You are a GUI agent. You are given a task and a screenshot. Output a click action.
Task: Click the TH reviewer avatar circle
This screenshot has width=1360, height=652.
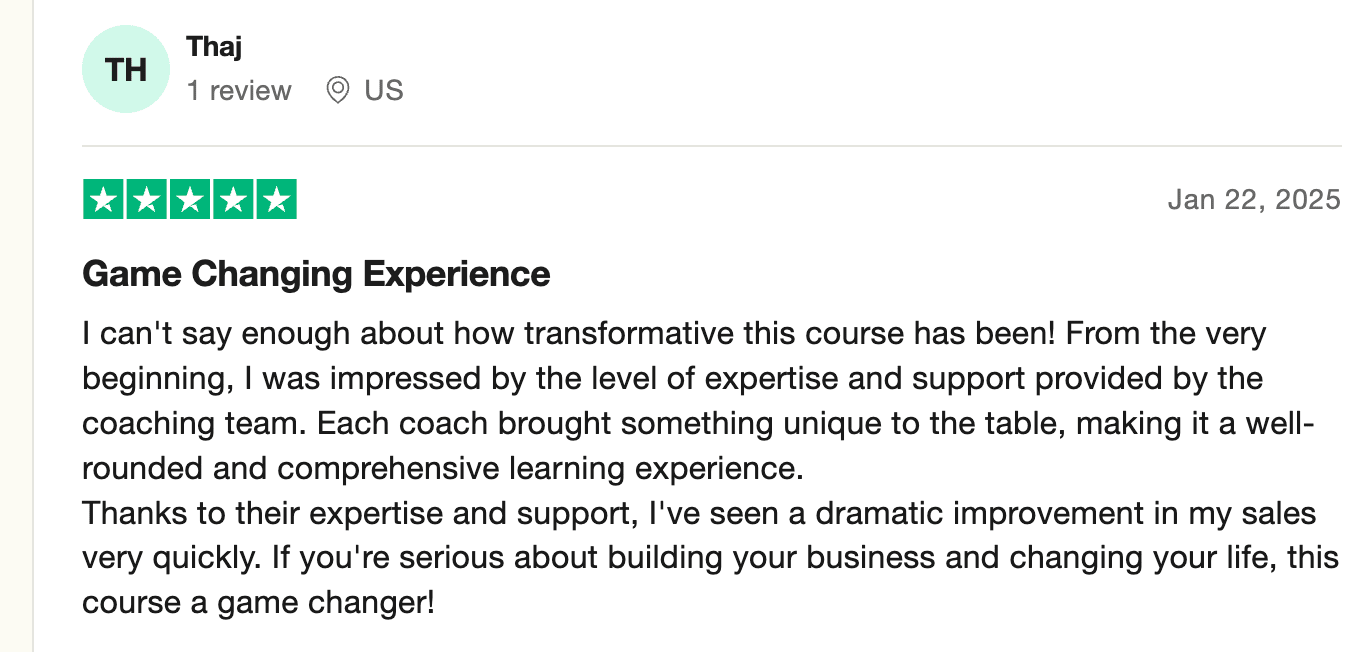click(126, 70)
